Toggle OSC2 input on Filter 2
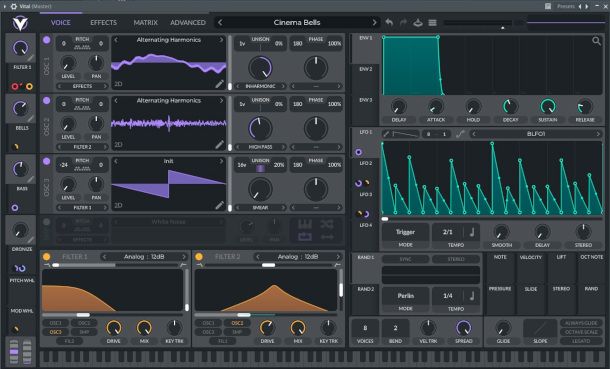 coord(237,323)
